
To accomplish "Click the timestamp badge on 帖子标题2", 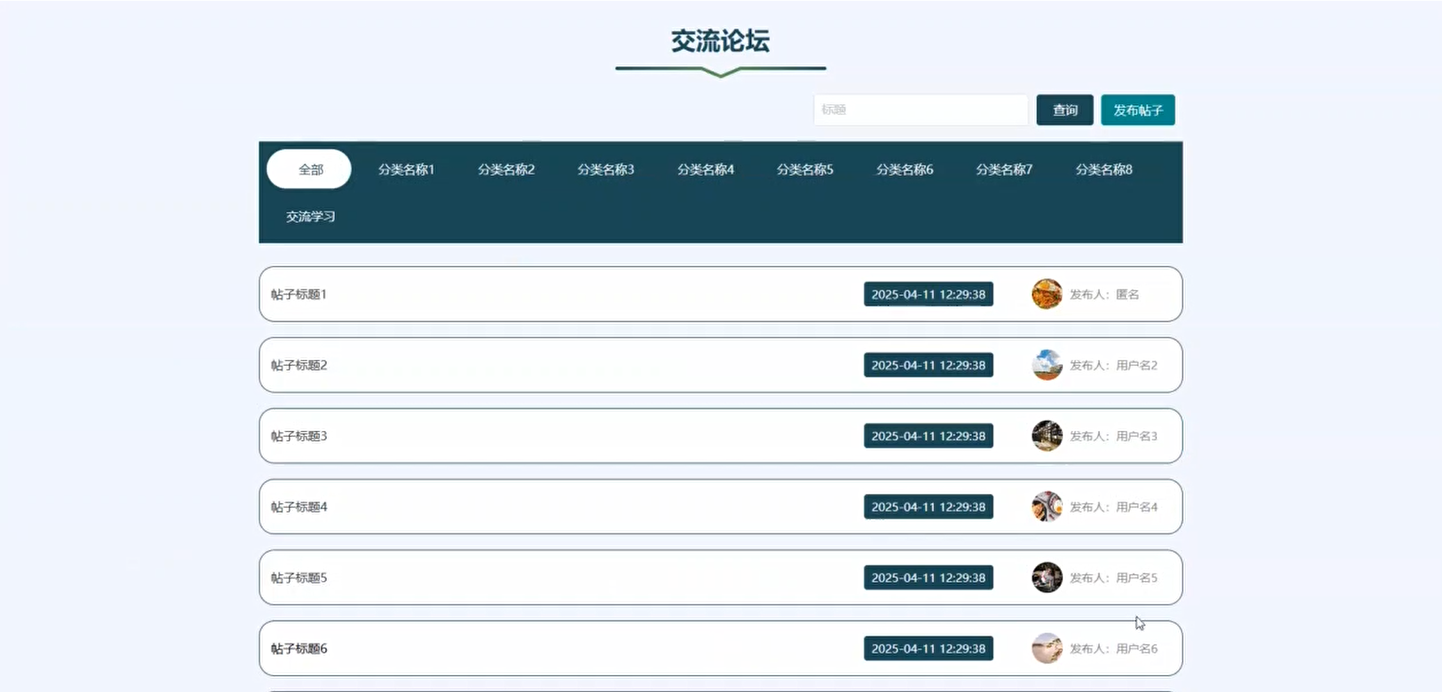I will pyautogui.click(x=928, y=365).
